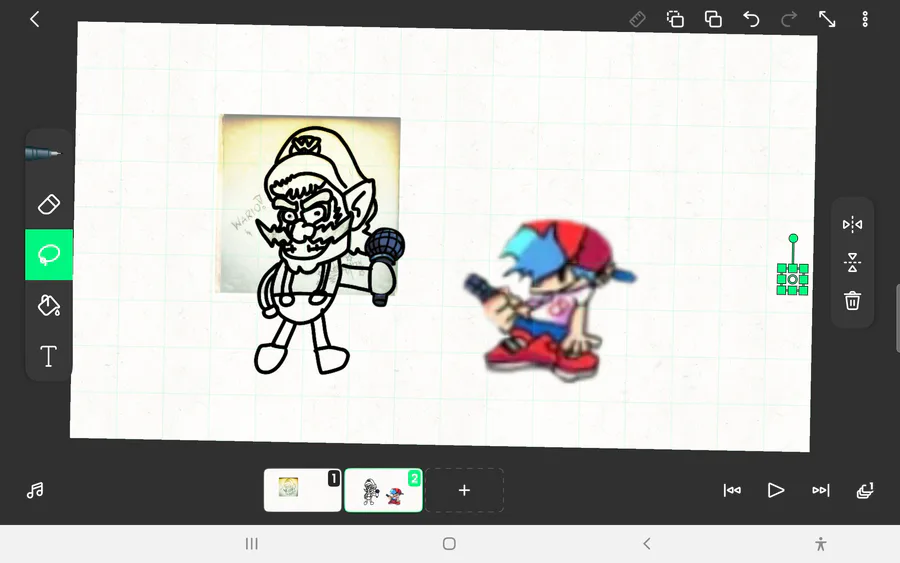
Task: Deselect the active Lasso tool
Action: point(49,255)
